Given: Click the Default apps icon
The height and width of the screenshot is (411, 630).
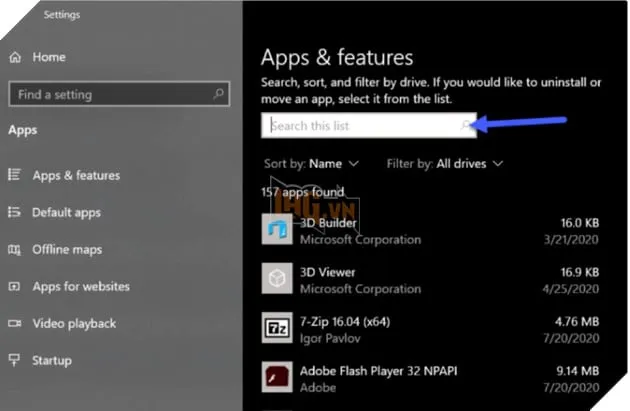Looking at the screenshot, I should click(15, 212).
